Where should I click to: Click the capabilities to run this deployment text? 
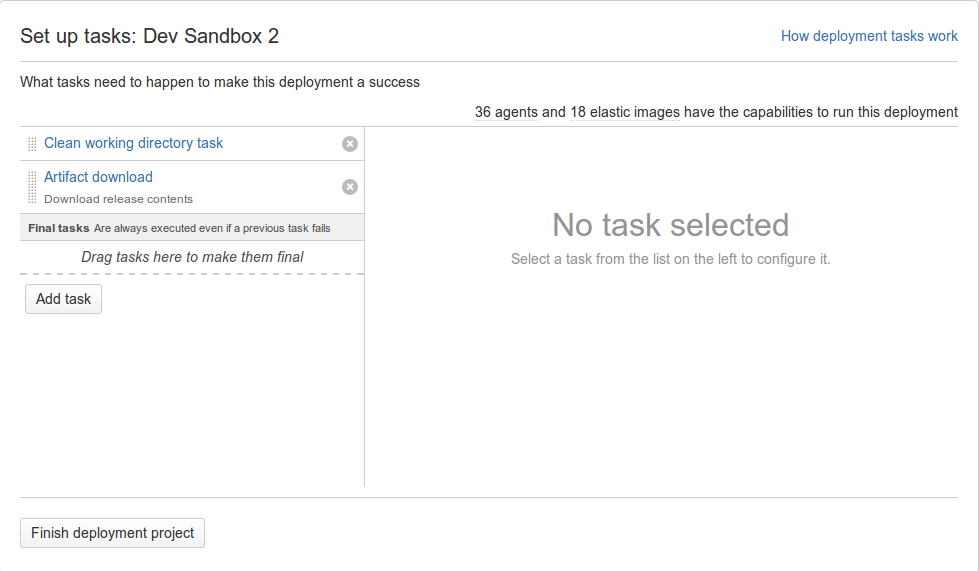click(x=820, y=112)
